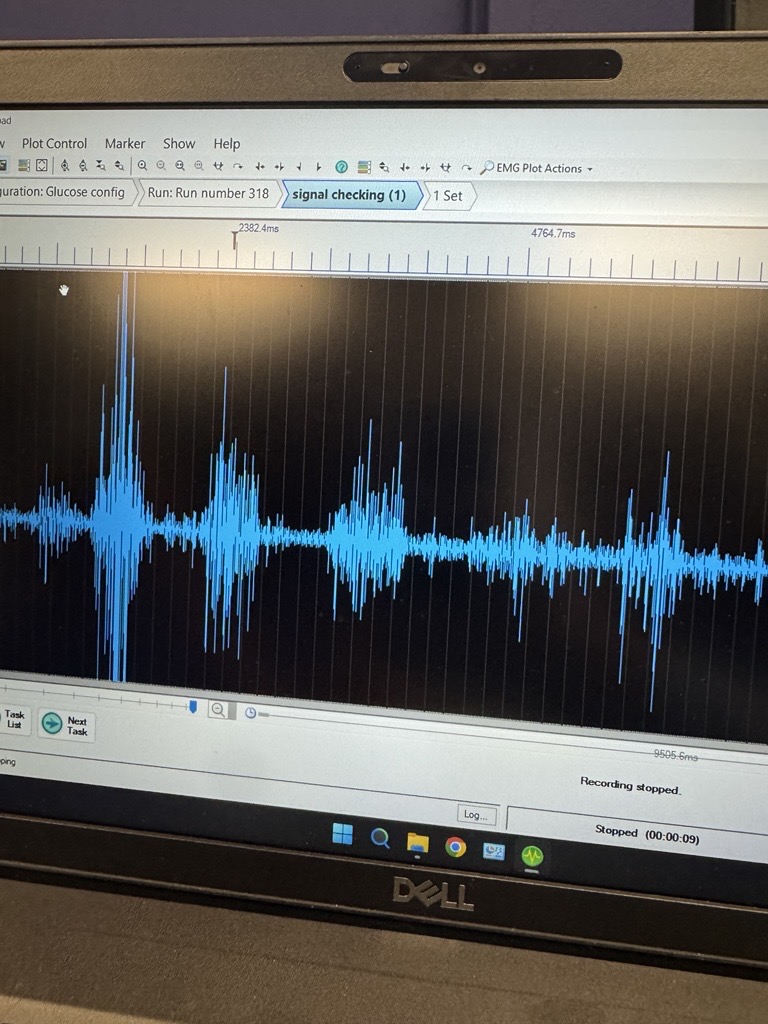768x1024 pixels.
Task: Click the magnifier icon of EMG Plot Actions
Action: tap(487, 168)
